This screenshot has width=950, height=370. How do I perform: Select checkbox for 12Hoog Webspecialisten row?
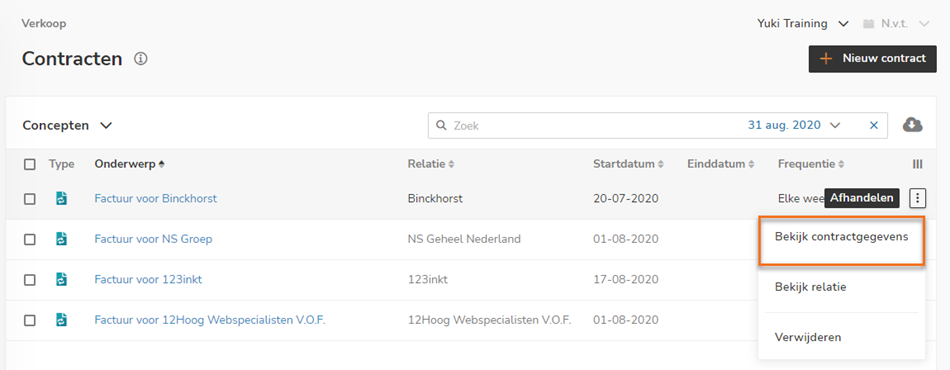30,320
